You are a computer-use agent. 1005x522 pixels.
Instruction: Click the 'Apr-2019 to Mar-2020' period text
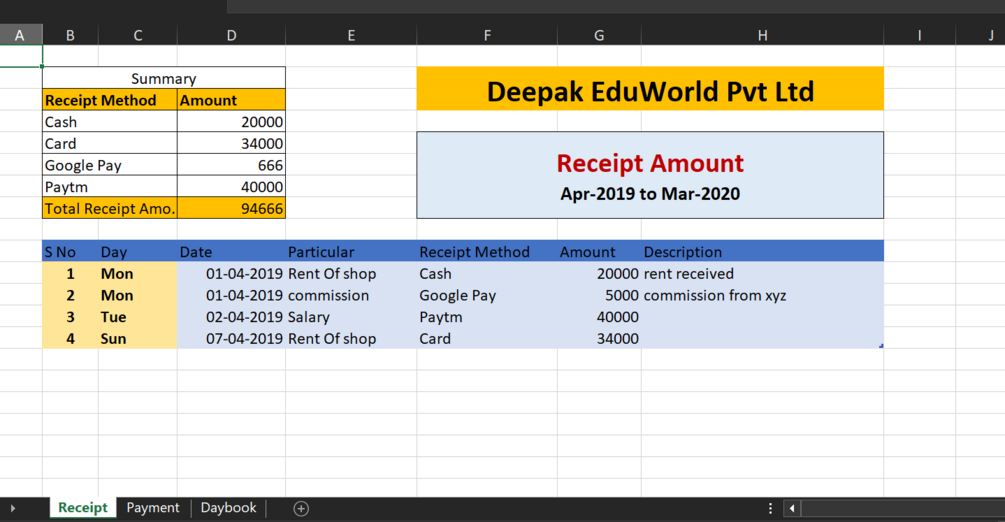(650, 194)
